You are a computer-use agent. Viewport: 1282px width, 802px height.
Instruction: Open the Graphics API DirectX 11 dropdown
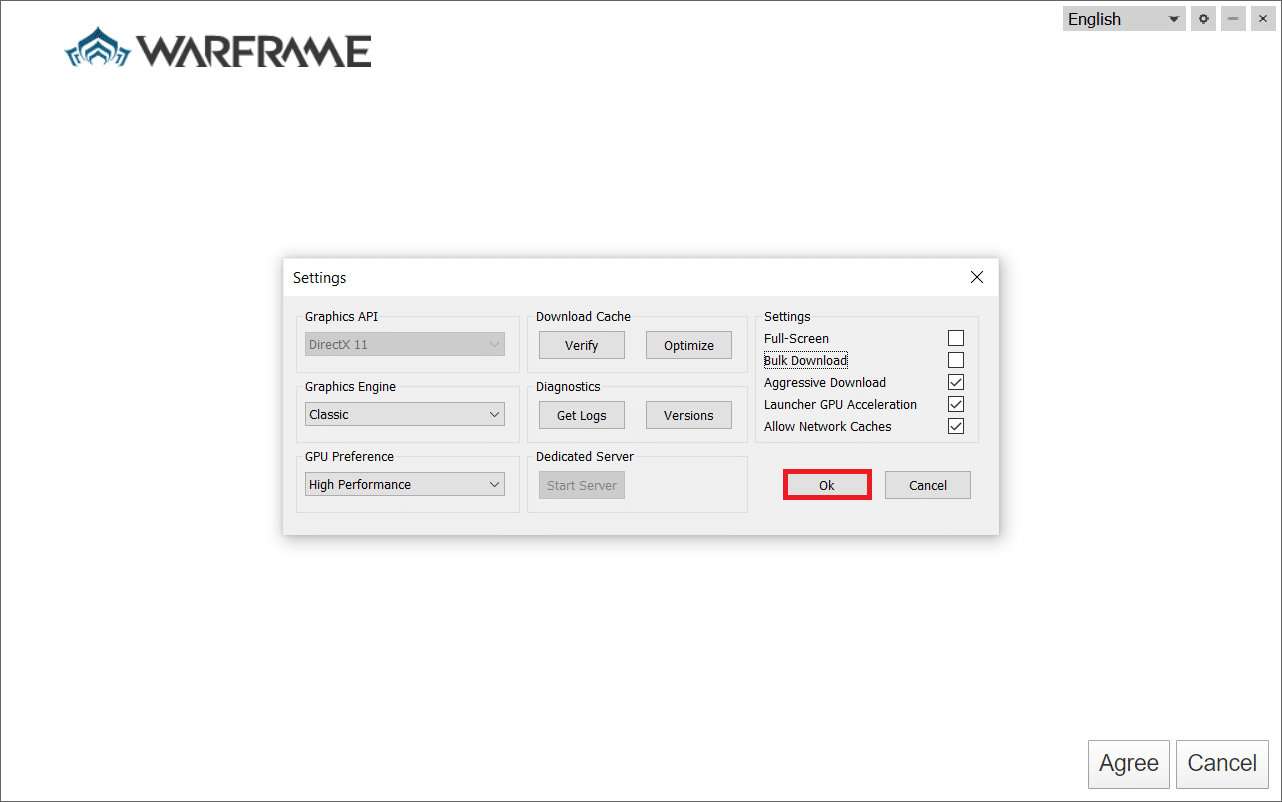point(405,344)
